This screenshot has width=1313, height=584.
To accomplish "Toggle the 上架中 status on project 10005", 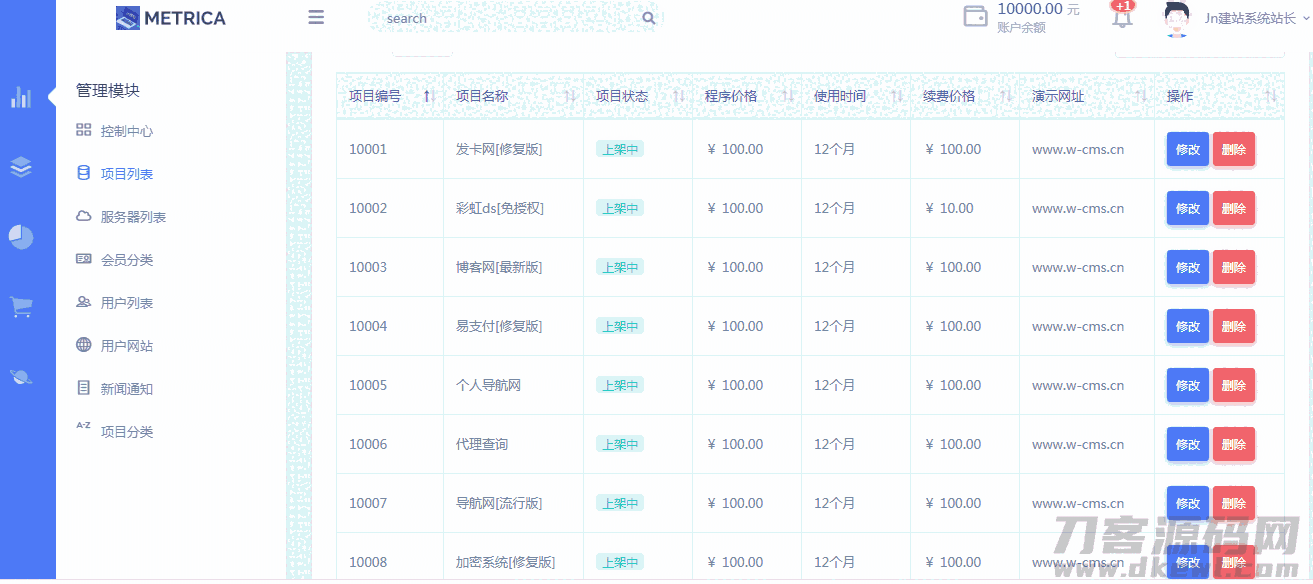I will point(619,384).
